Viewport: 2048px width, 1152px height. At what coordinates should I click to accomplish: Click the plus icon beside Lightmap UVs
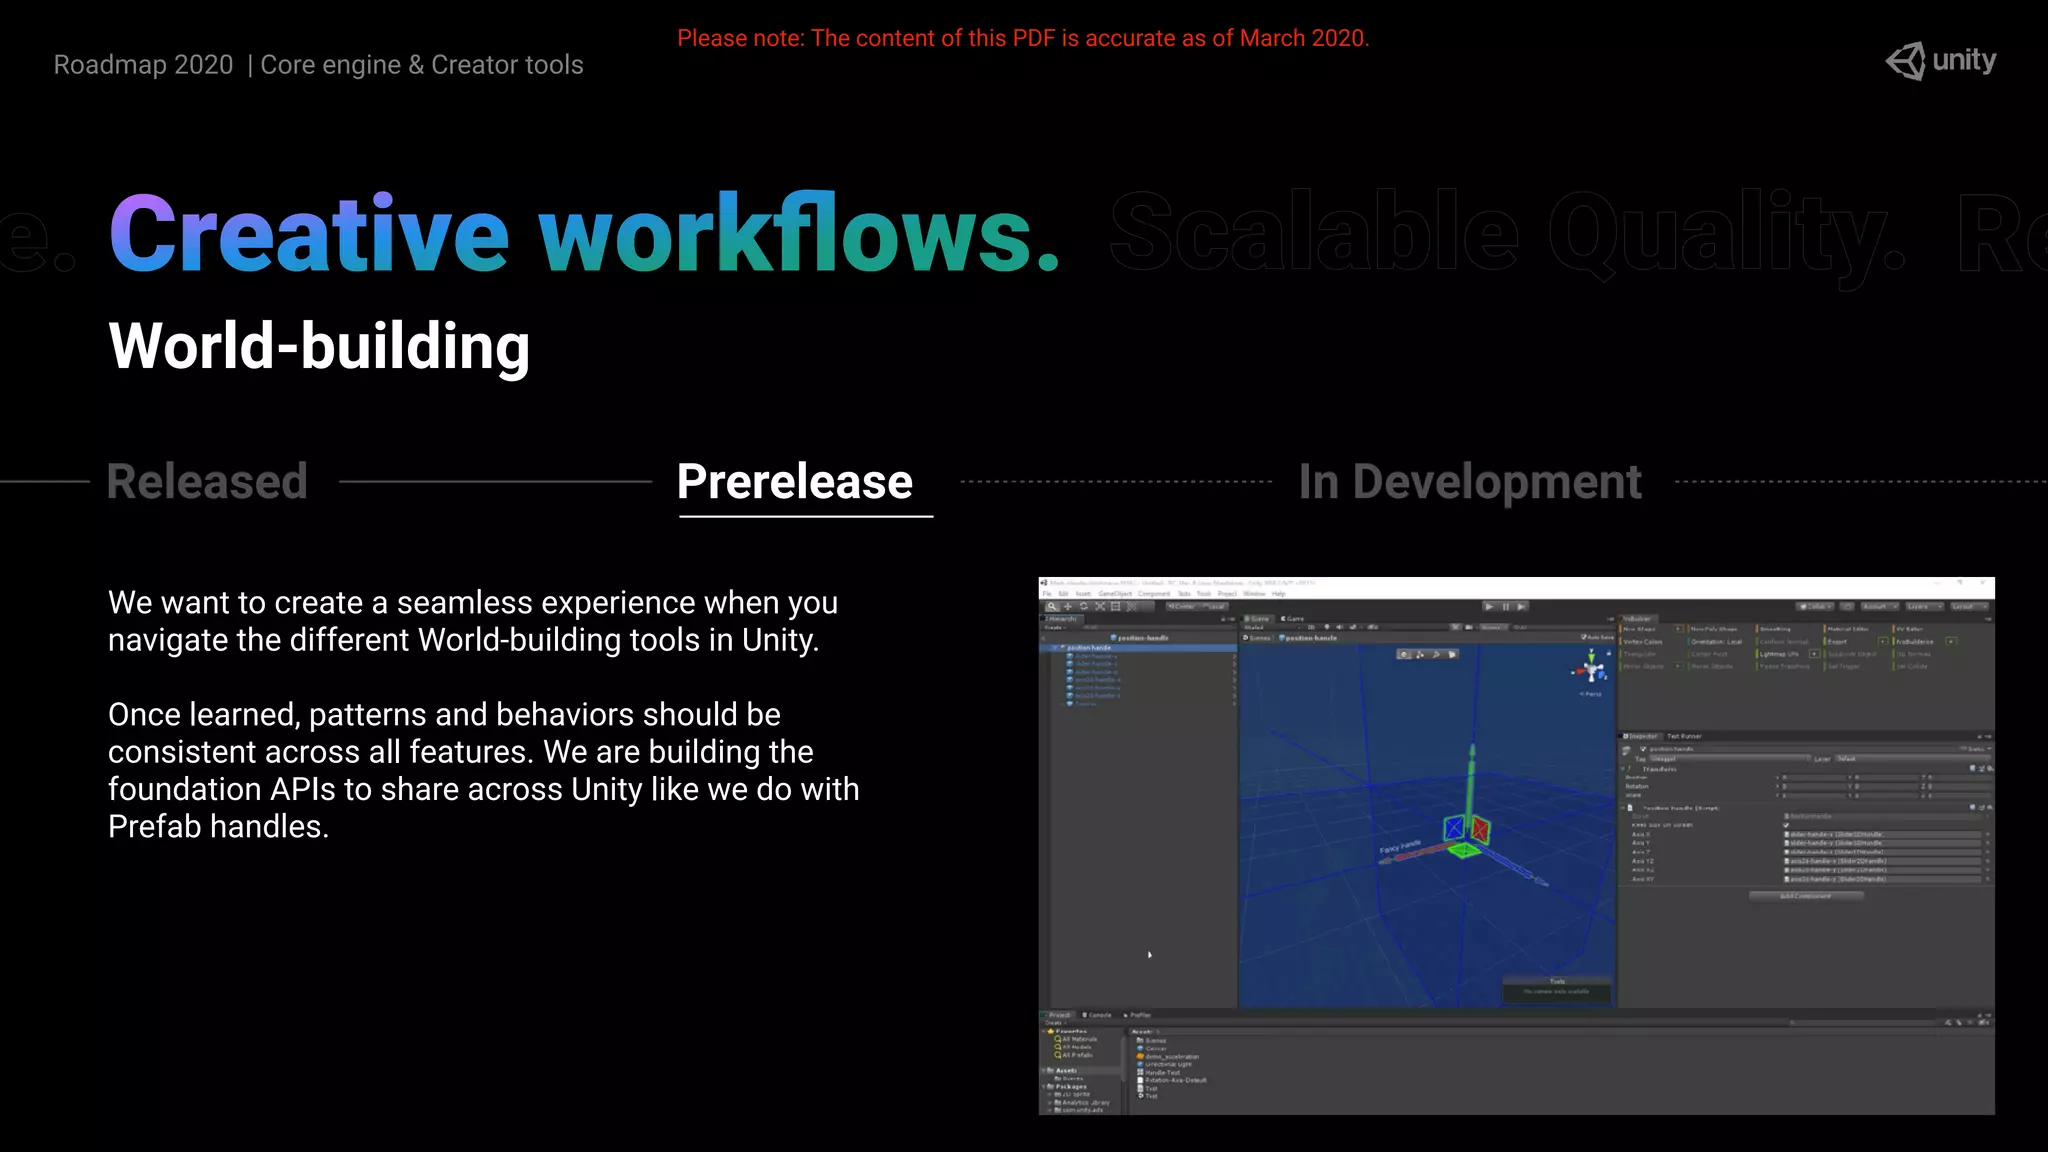coord(1814,654)
